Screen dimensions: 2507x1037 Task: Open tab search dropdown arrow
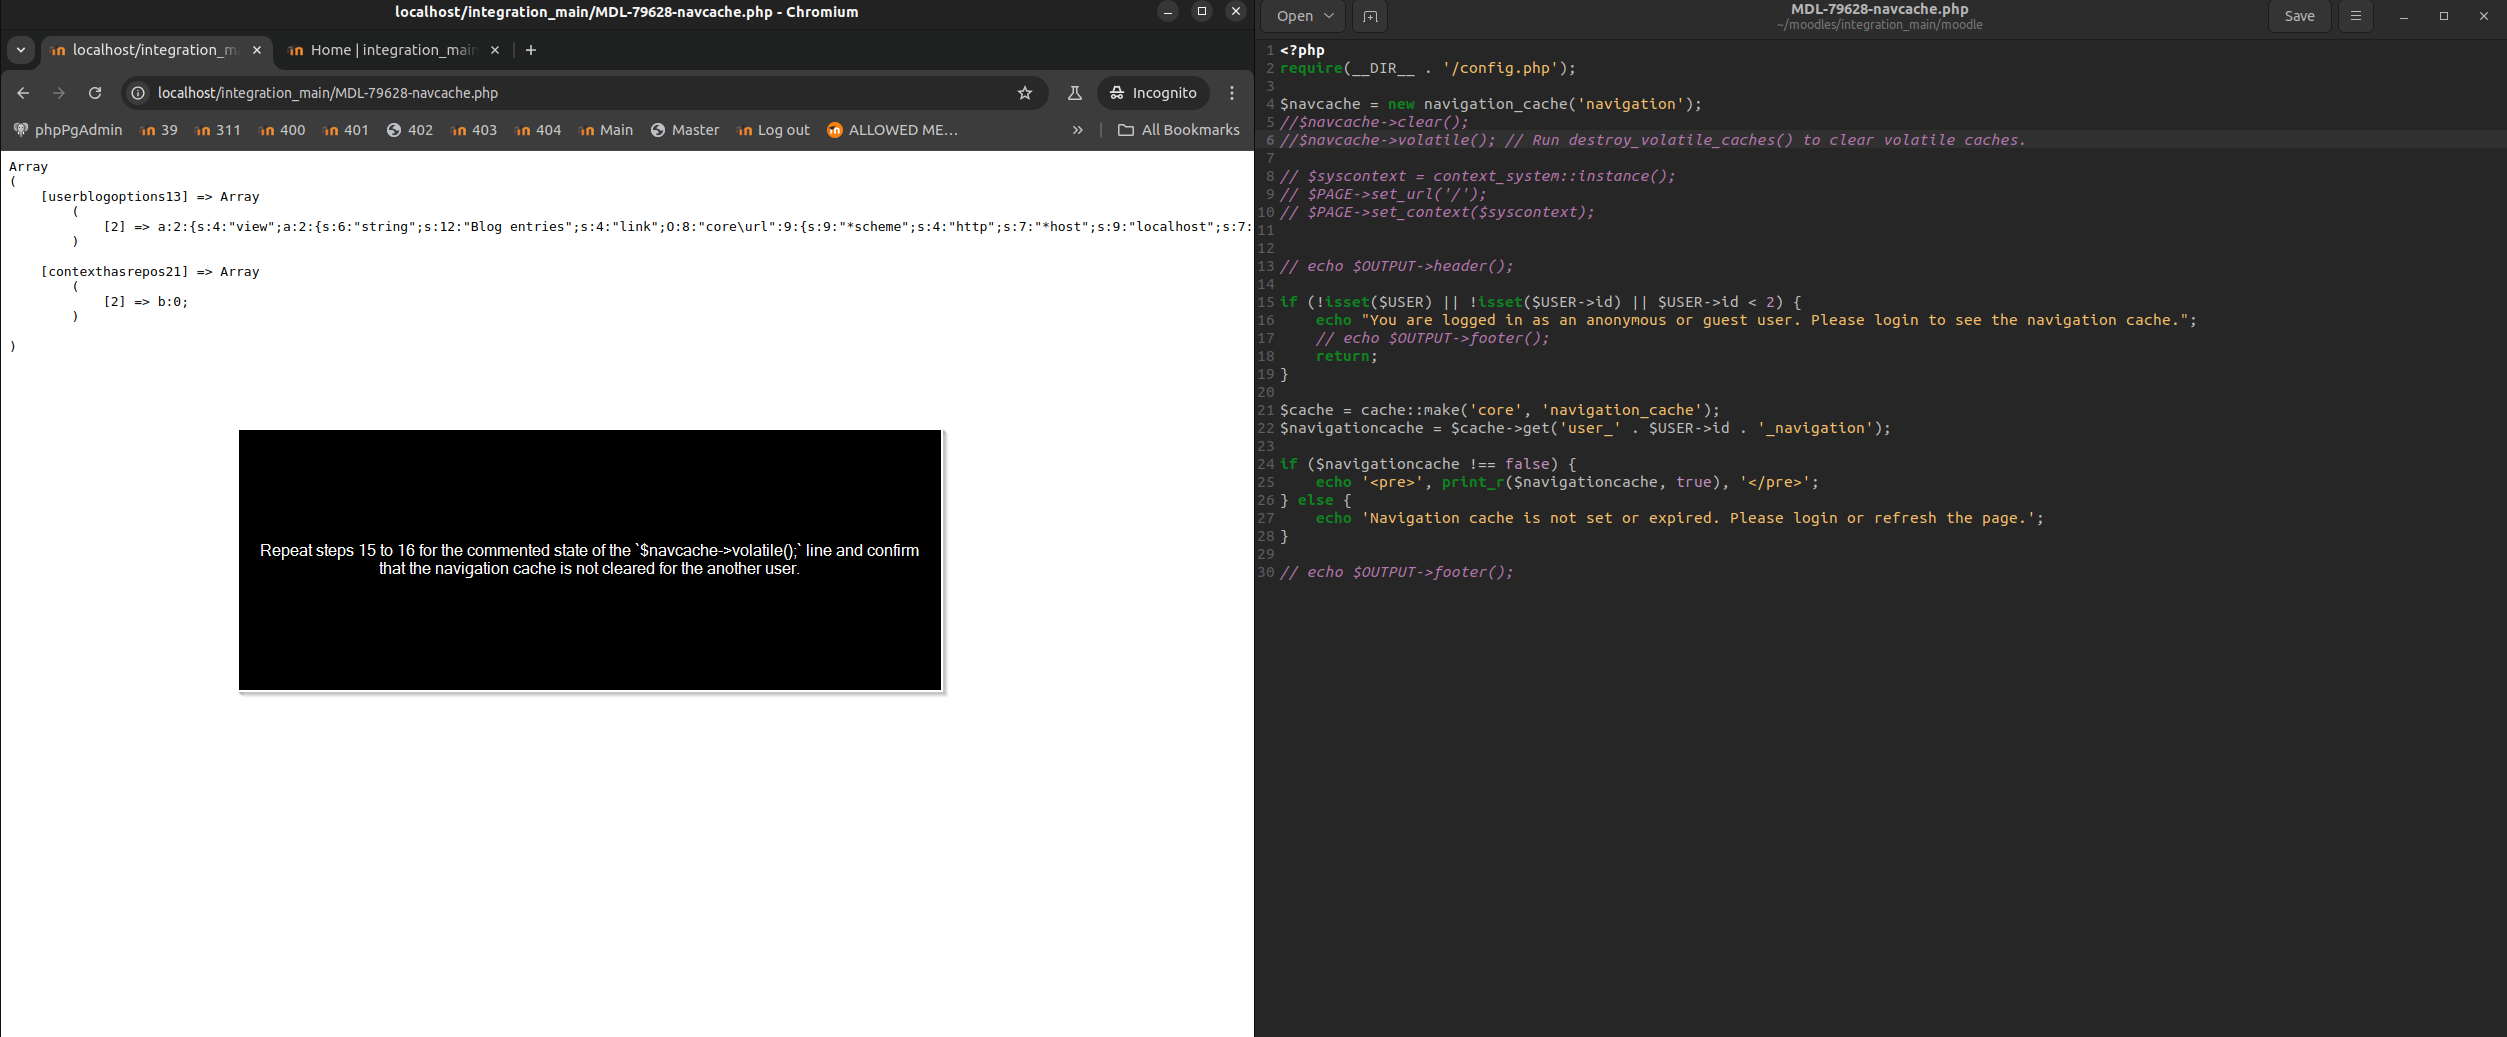[21, 50]
